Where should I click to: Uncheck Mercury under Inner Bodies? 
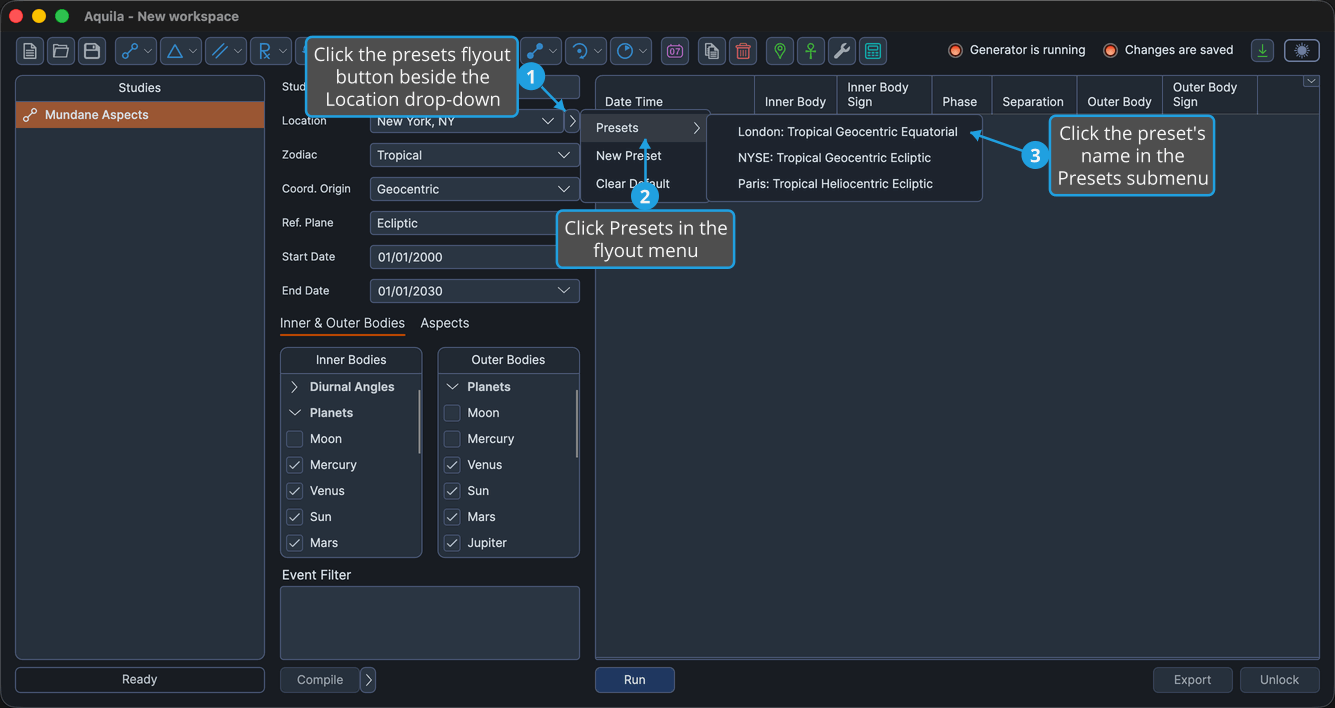[294, 465]
